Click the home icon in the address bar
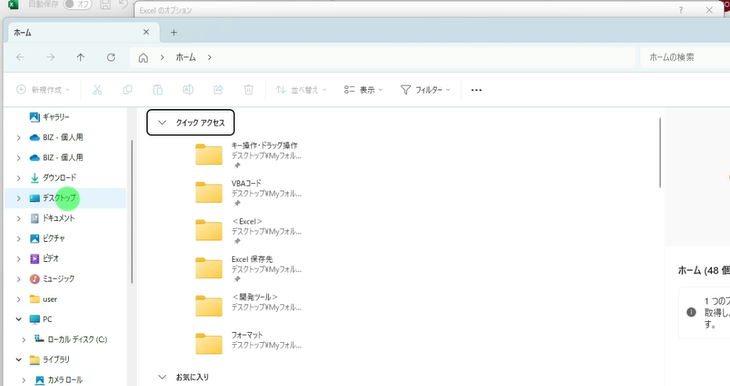Viewport: 730px width, 386px height. click(143, 58)
